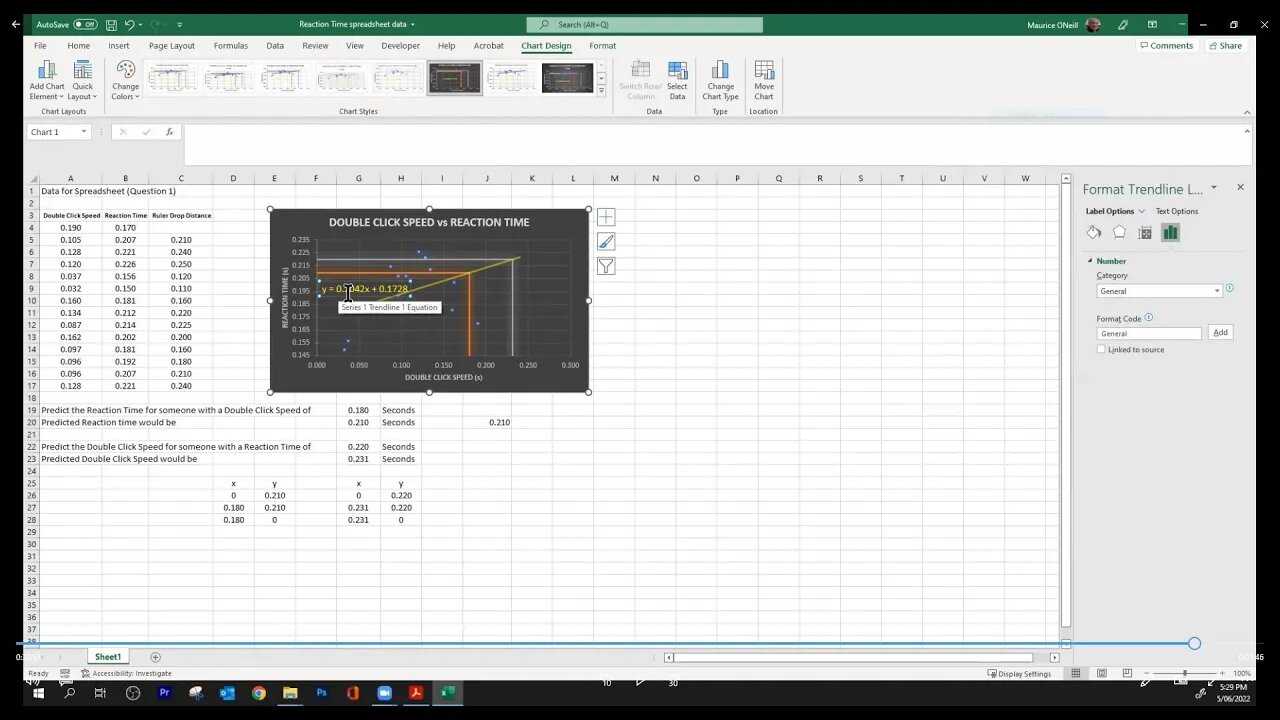Screen dimensions: 1280x720
Task: Click the Change Chart Type button
Action: click(x=720, y=80)
